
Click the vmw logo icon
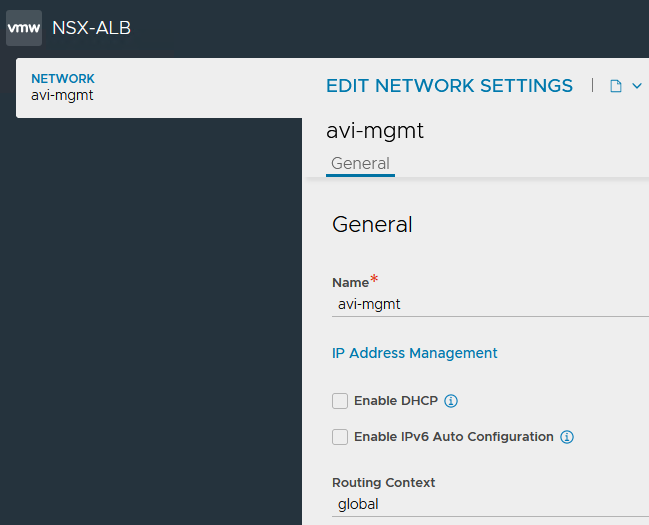(x=24, y=28)
